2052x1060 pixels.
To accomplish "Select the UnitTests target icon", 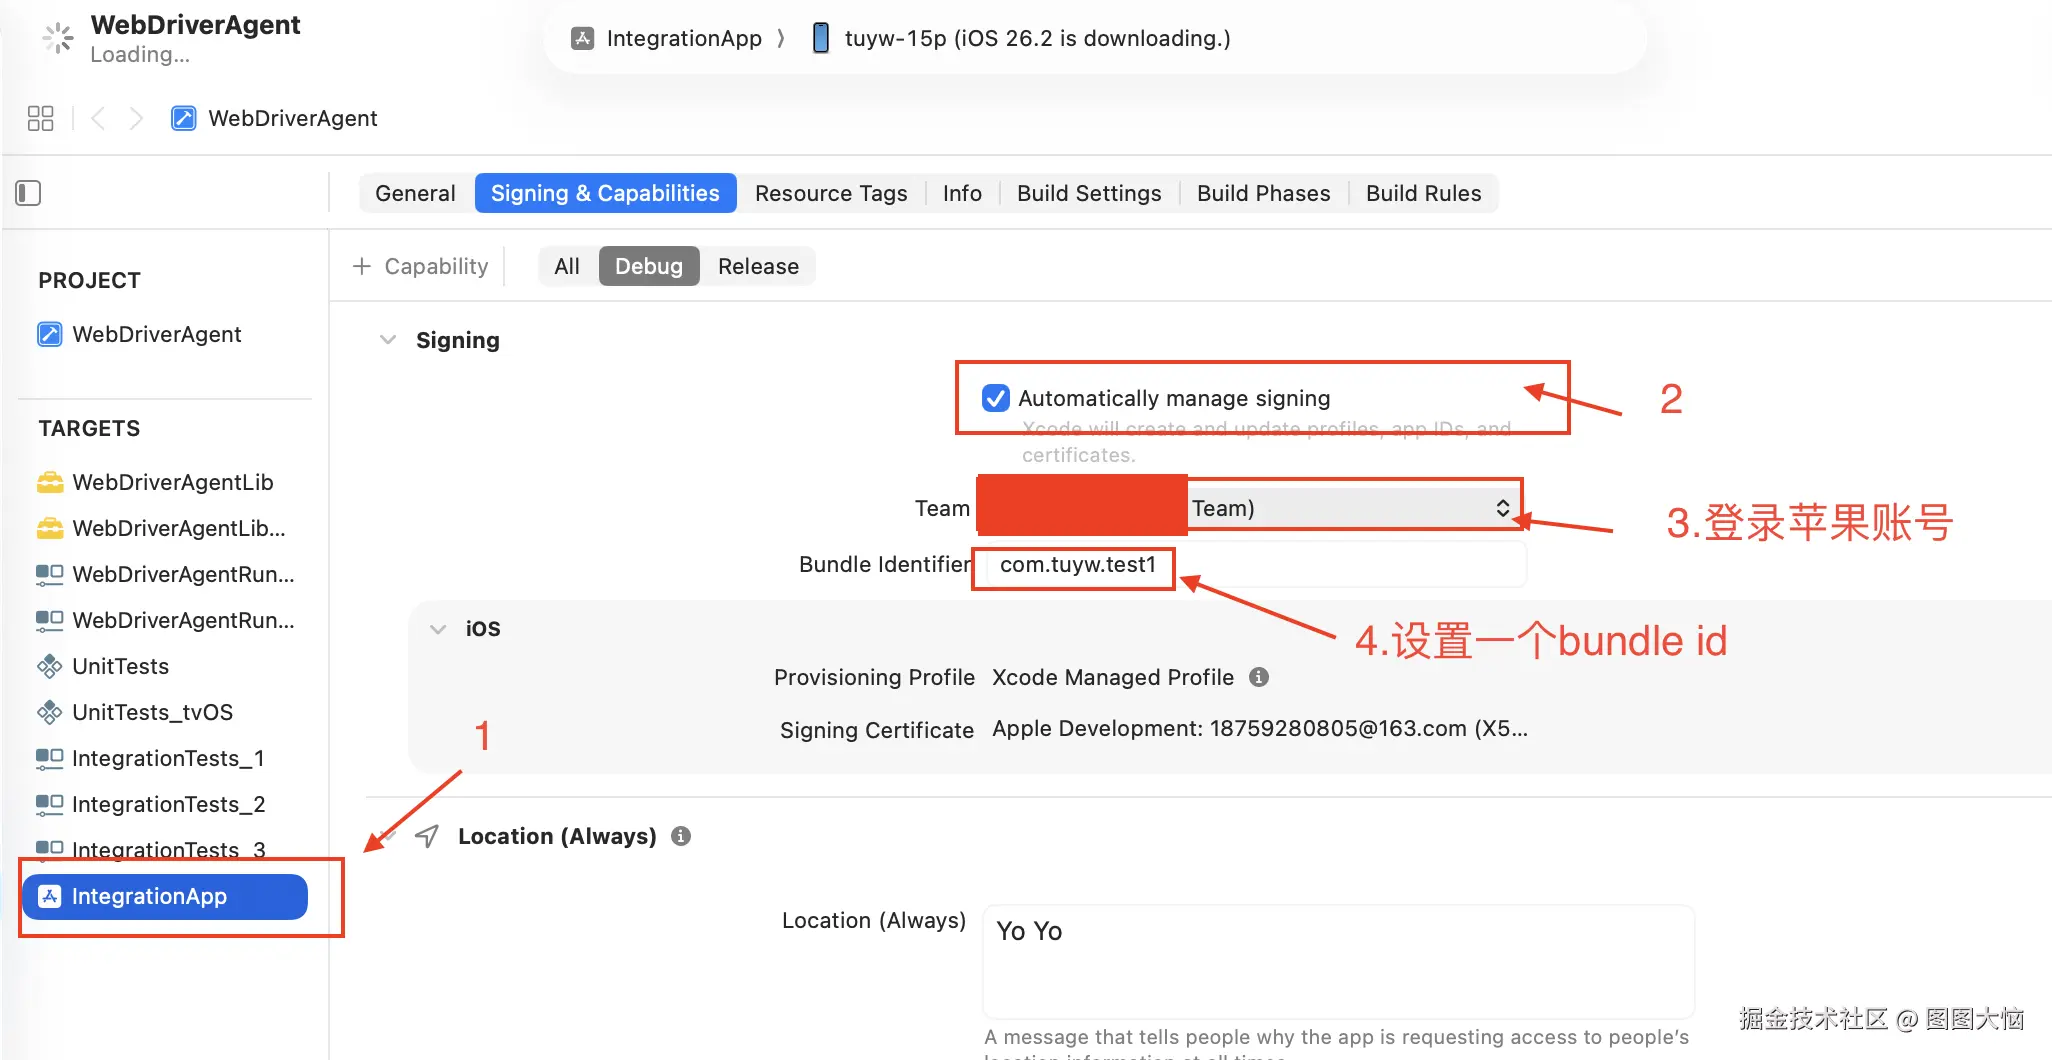I will click(x=49, y=666).
